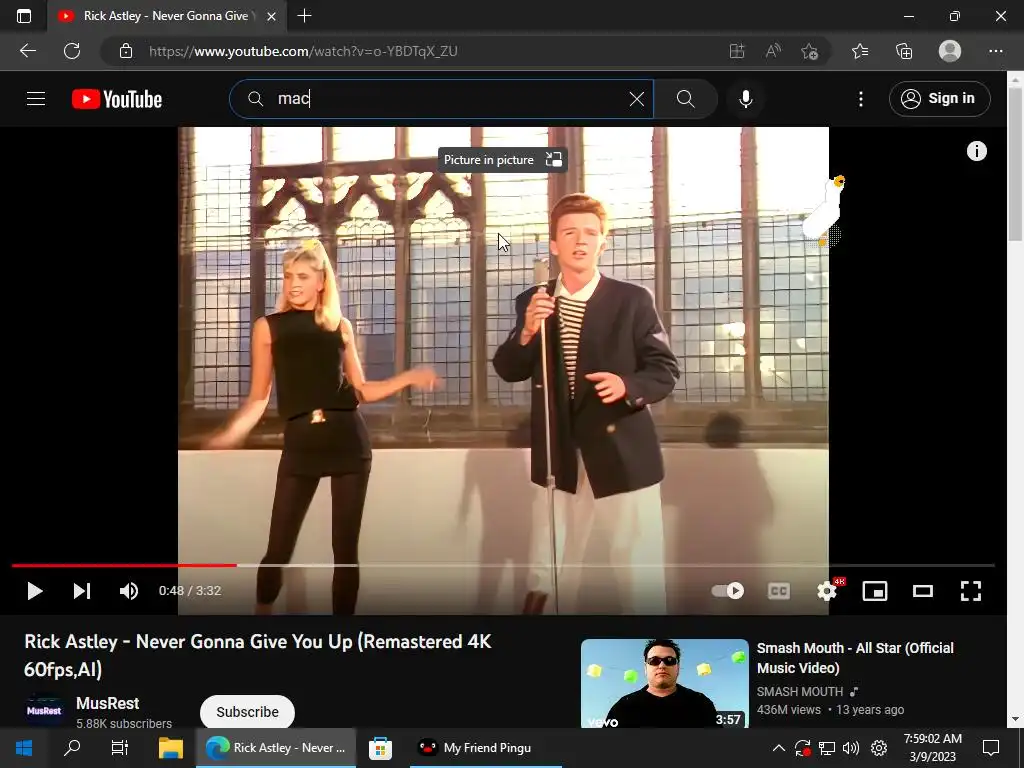Open Edge profile avatar
Screen dimensions: 1024x768
click(x=950, y=51)
